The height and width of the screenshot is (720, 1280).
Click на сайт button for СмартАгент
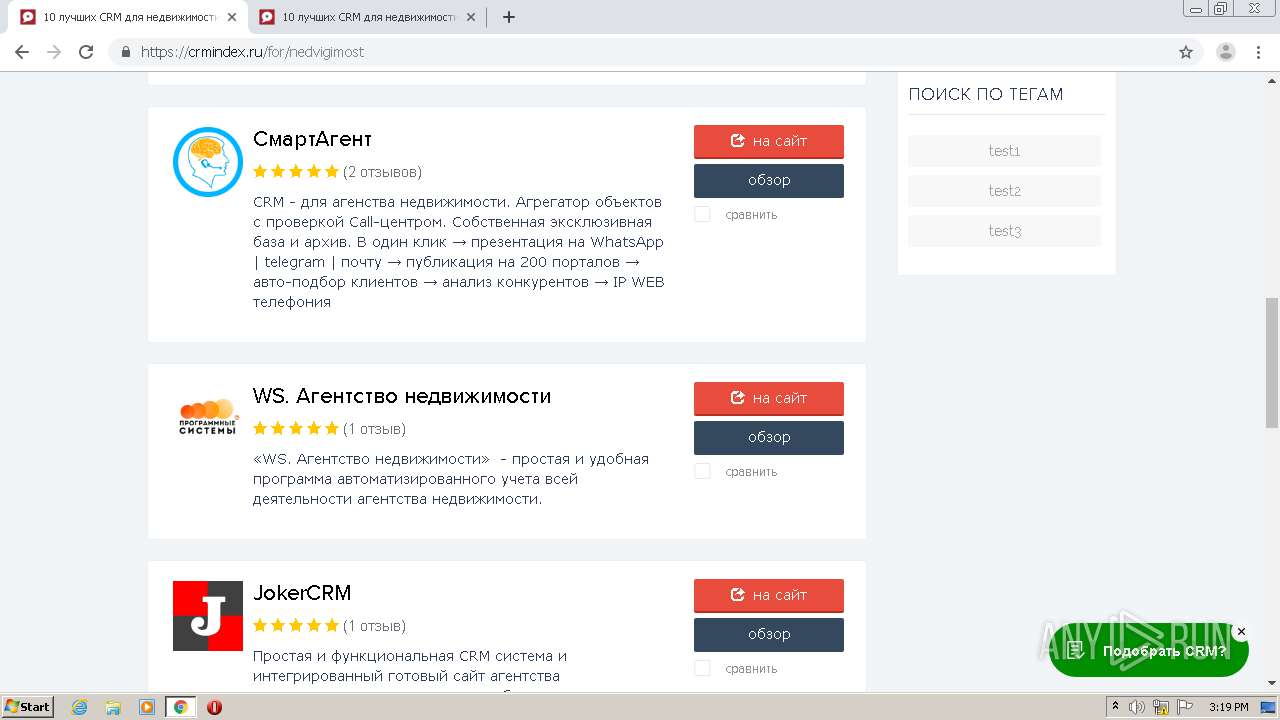click(x=769, y=141)
